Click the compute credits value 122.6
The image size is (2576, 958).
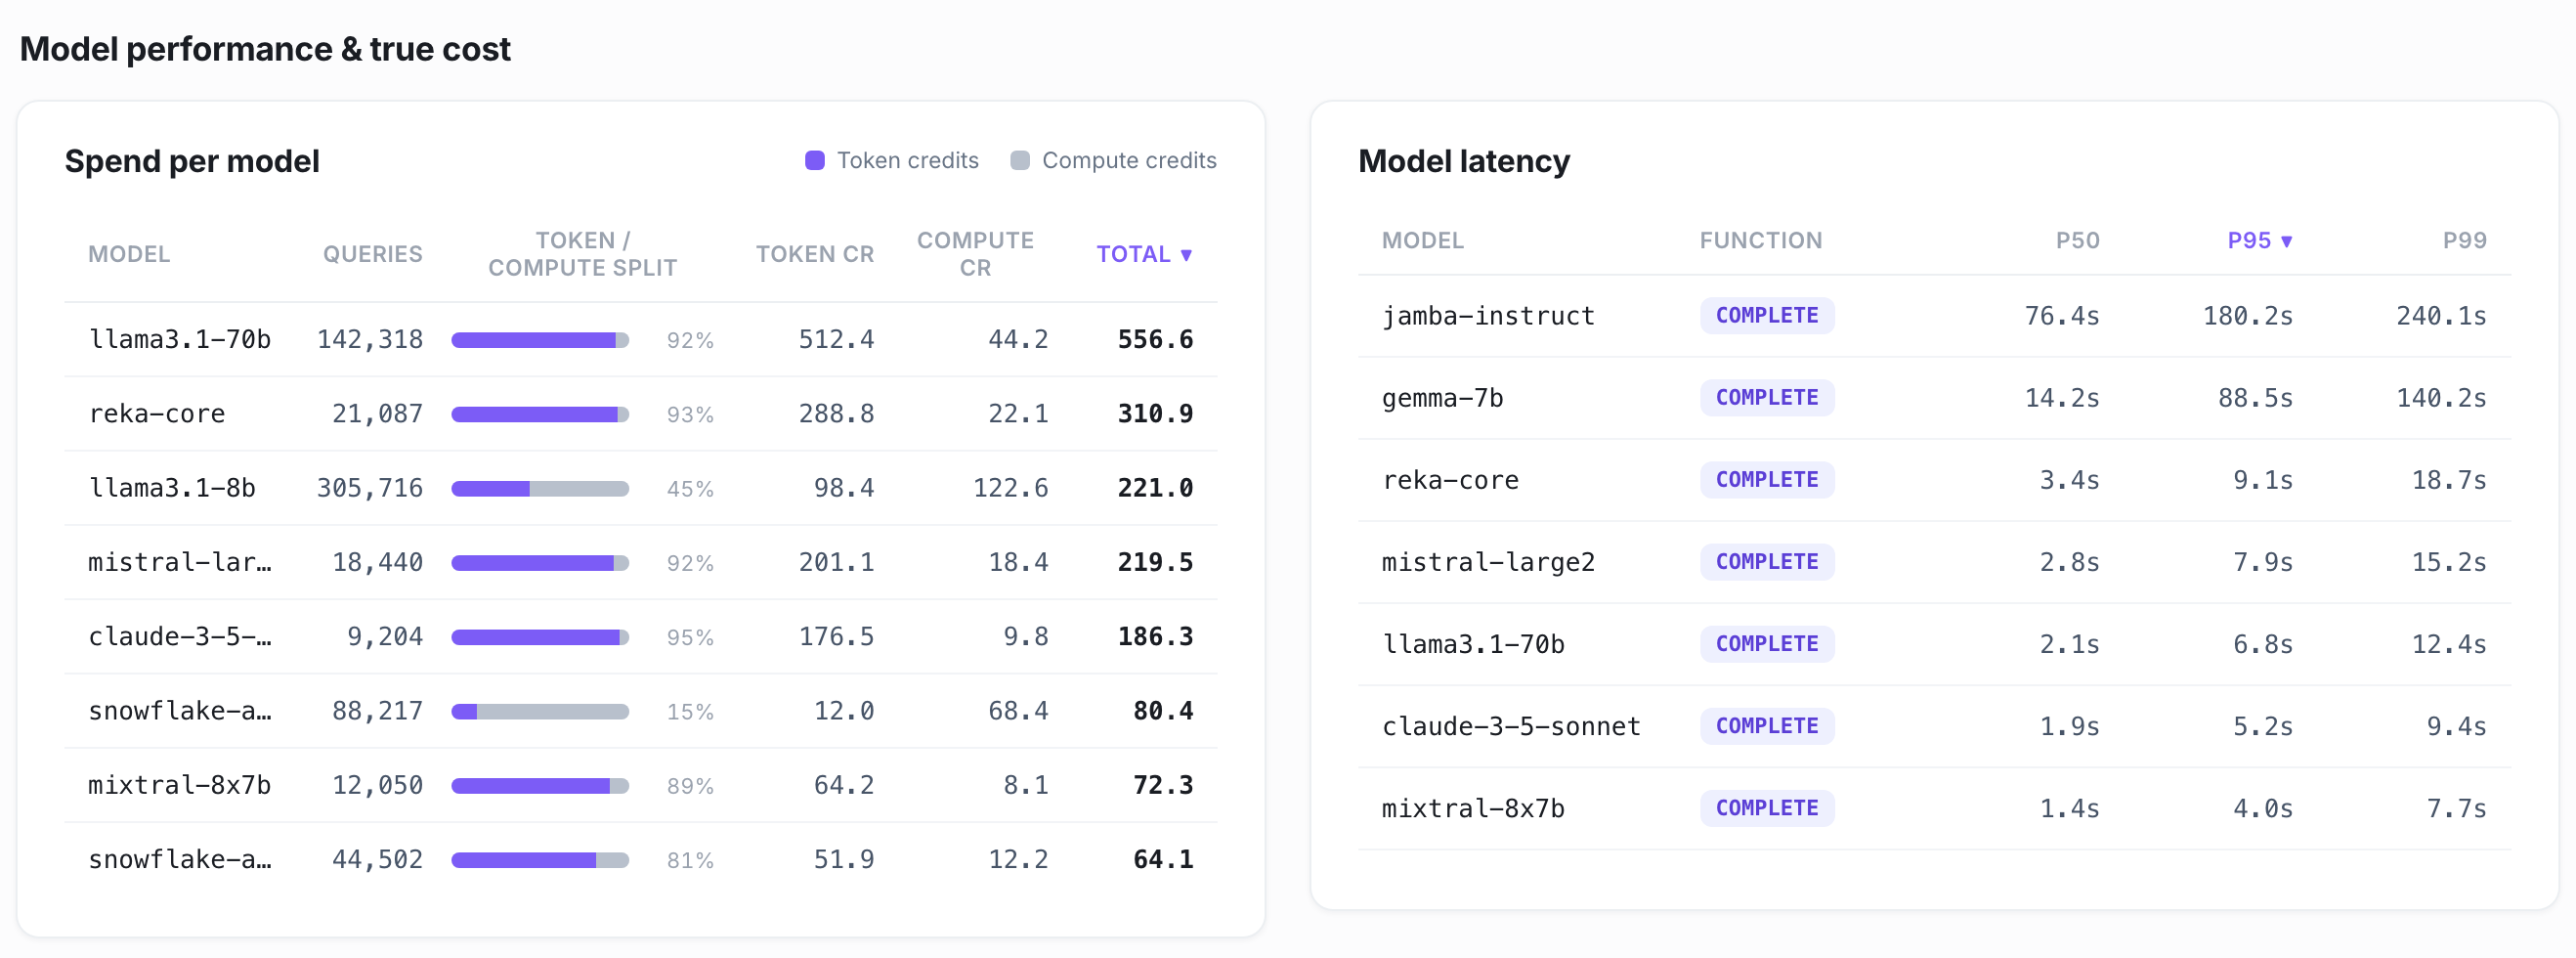[x=1011, y=488]
